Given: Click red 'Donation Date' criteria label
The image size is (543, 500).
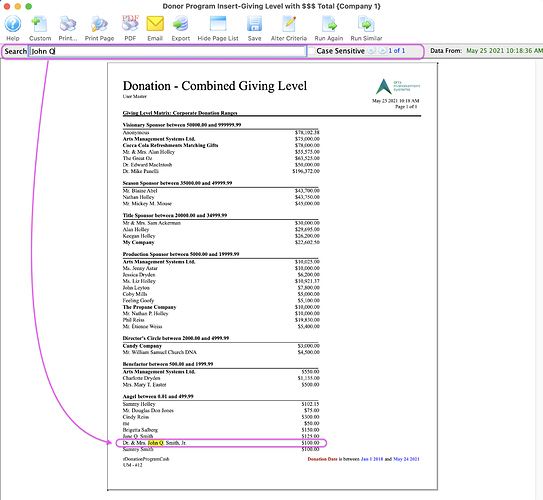Looking at the screenshot, I should coord(322,459).
